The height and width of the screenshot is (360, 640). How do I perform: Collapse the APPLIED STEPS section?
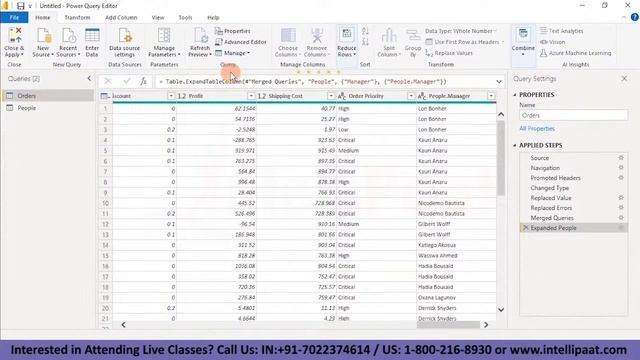tap(515, 145)
